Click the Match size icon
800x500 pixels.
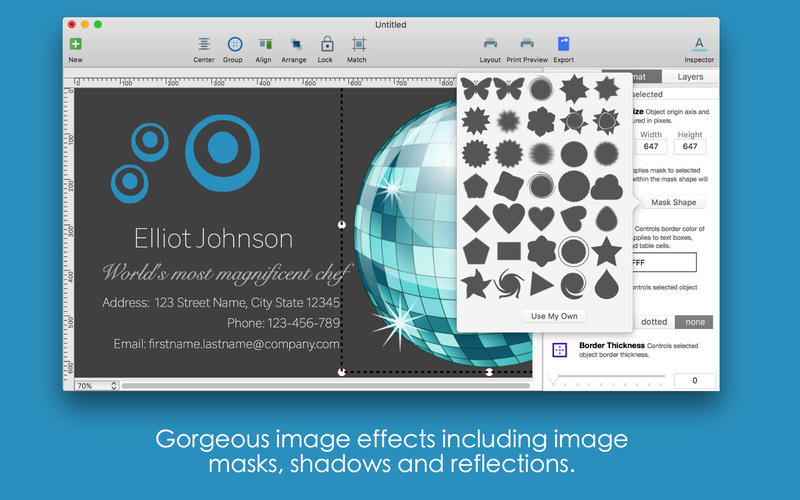[359, 44]
